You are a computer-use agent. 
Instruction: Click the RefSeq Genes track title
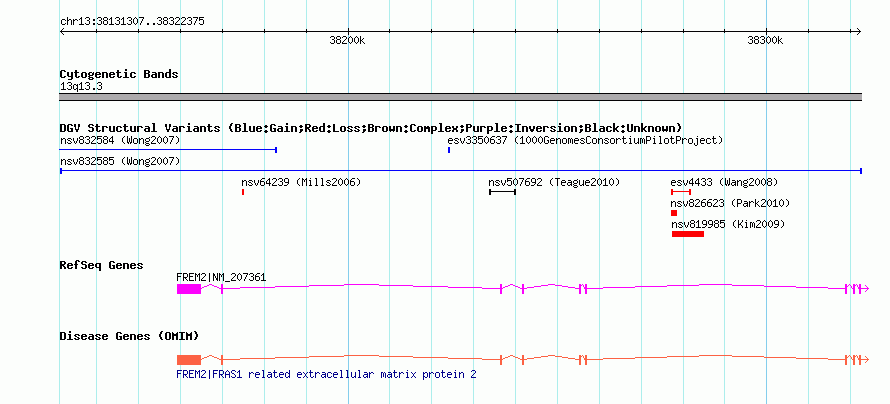[x=102, y=266]
